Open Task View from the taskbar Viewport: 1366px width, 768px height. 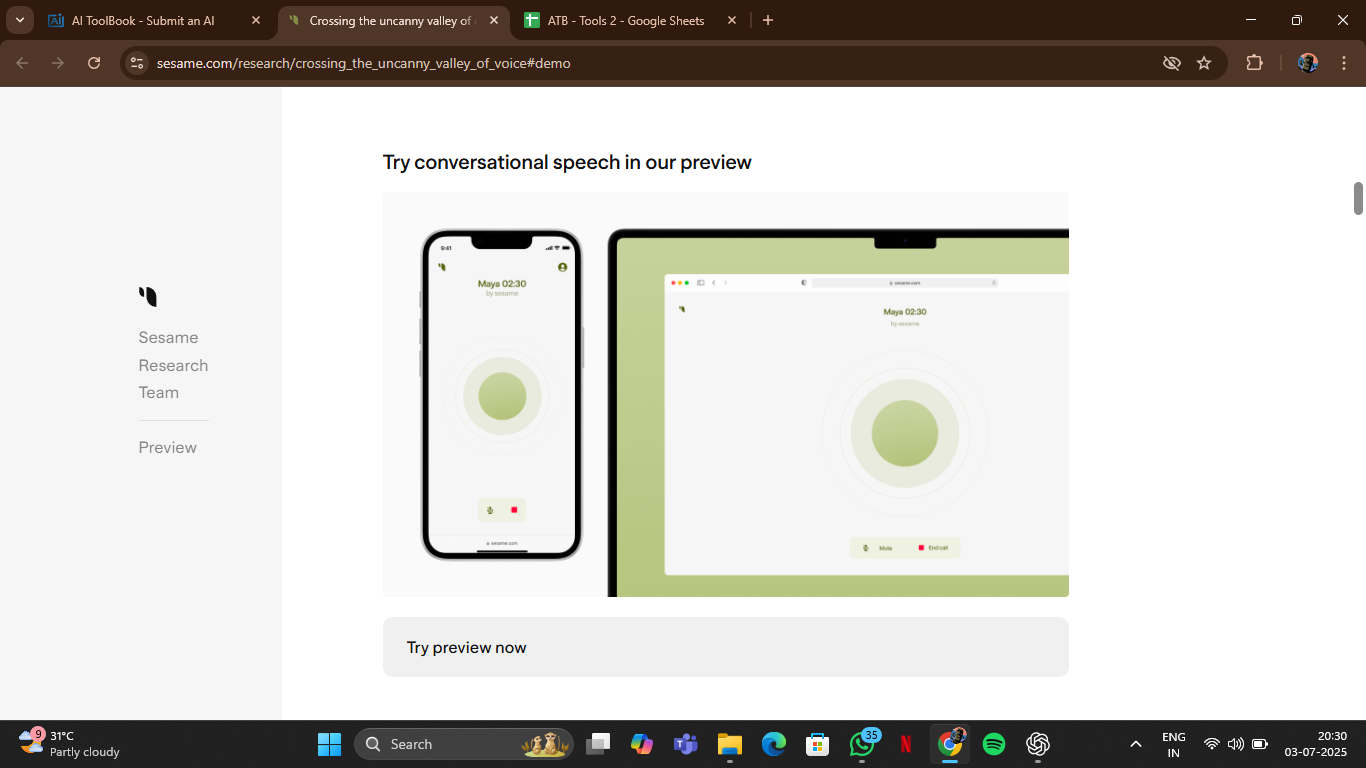(x=598, y=744)
